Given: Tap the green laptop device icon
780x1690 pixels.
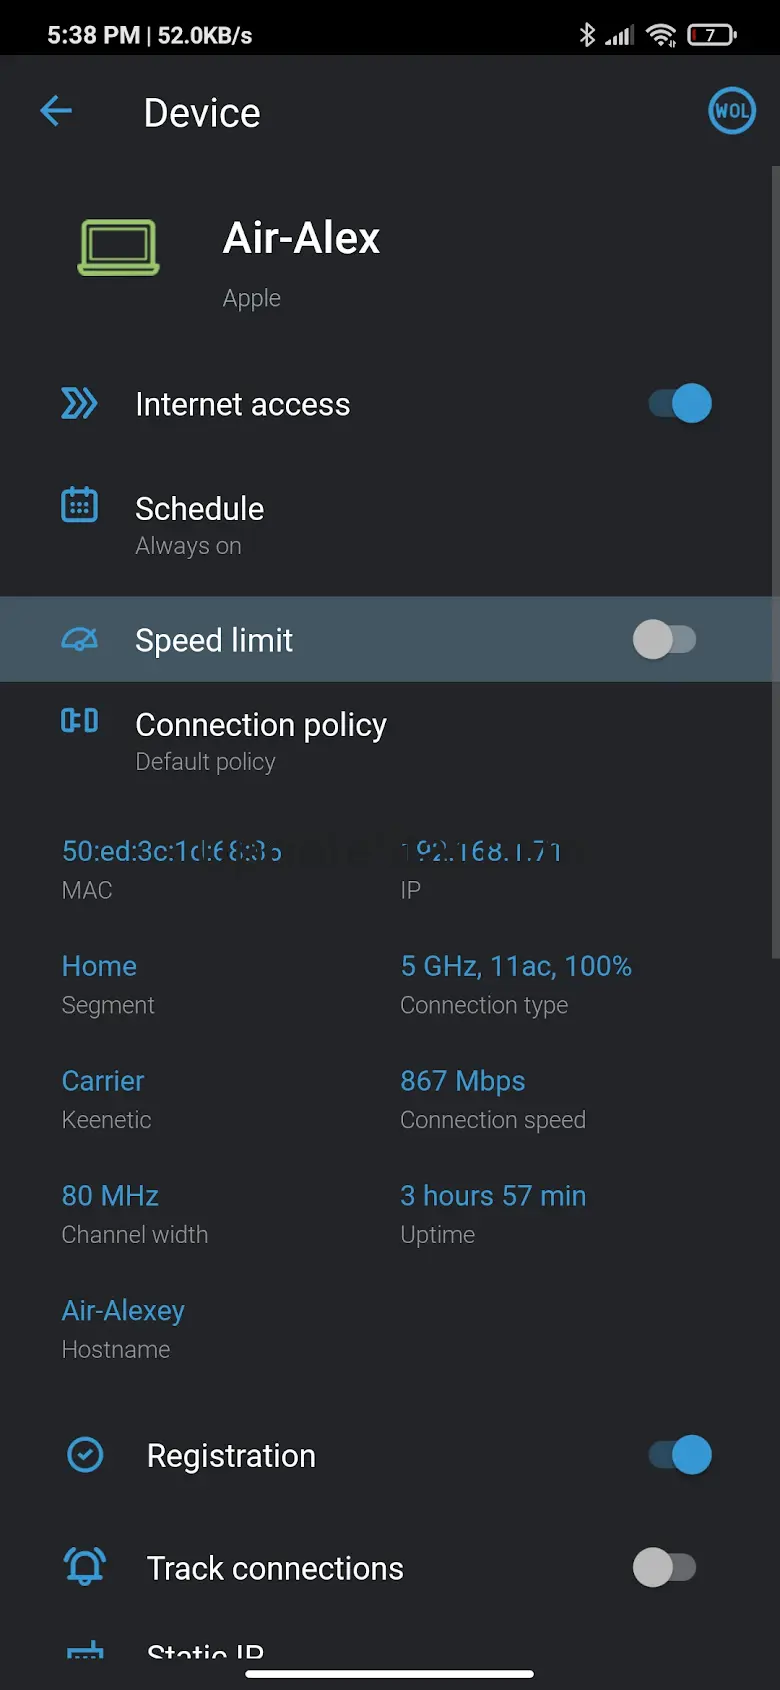Looking at the screenshot, I should click(x=119, y=247).
